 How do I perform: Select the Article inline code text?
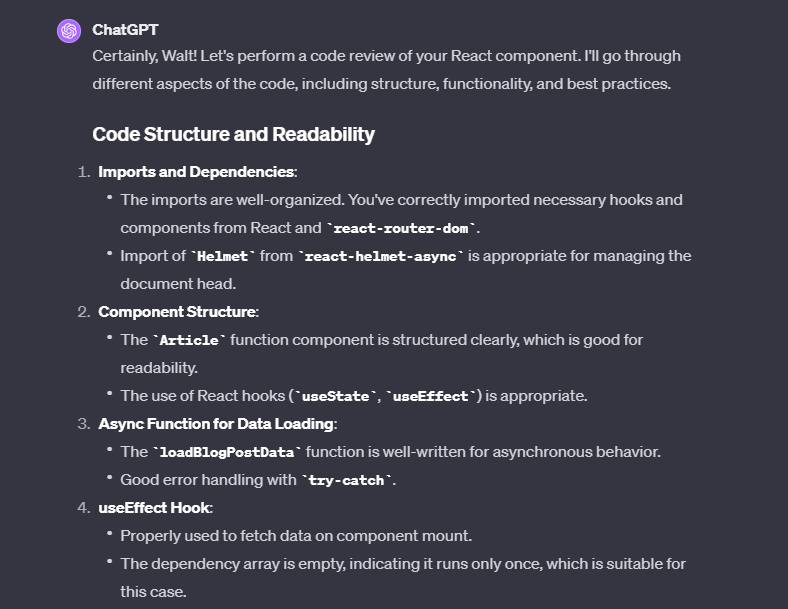pos(189,340)
